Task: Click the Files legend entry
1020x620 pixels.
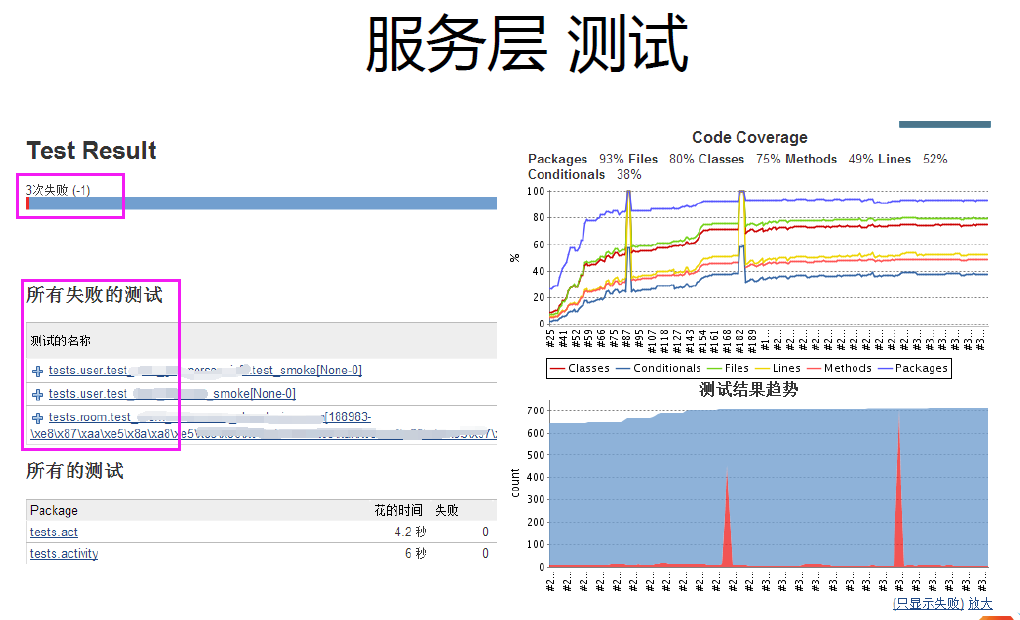Action: [727, 368]
